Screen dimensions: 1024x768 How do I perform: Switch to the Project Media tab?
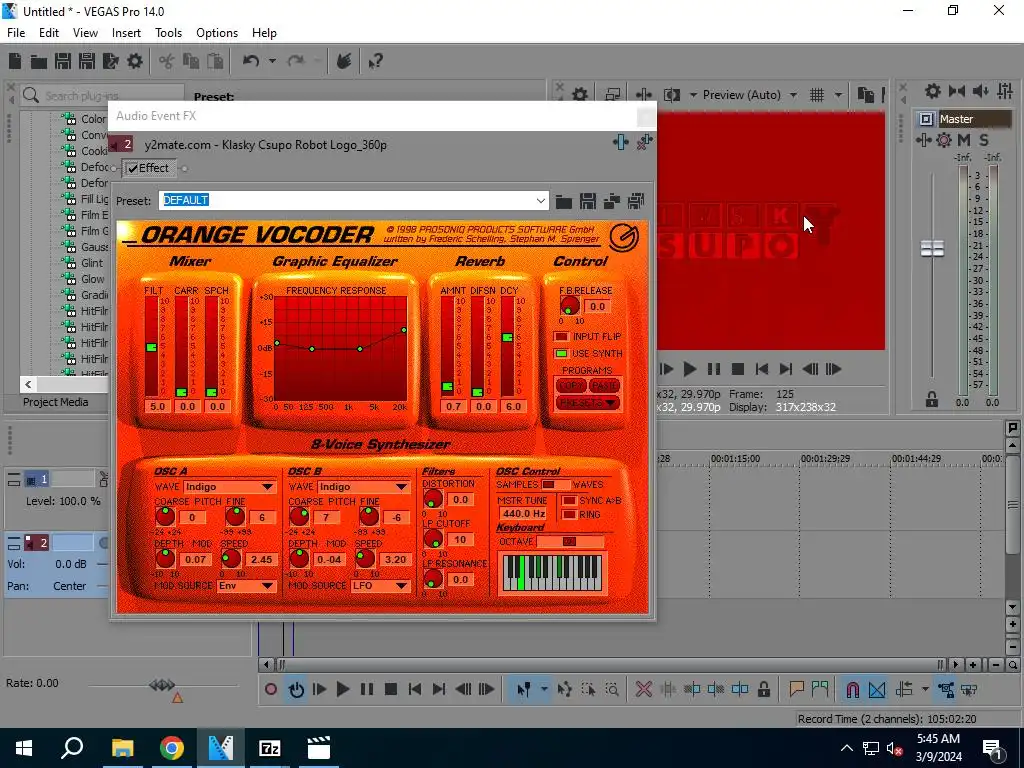(x=56, y=402)
